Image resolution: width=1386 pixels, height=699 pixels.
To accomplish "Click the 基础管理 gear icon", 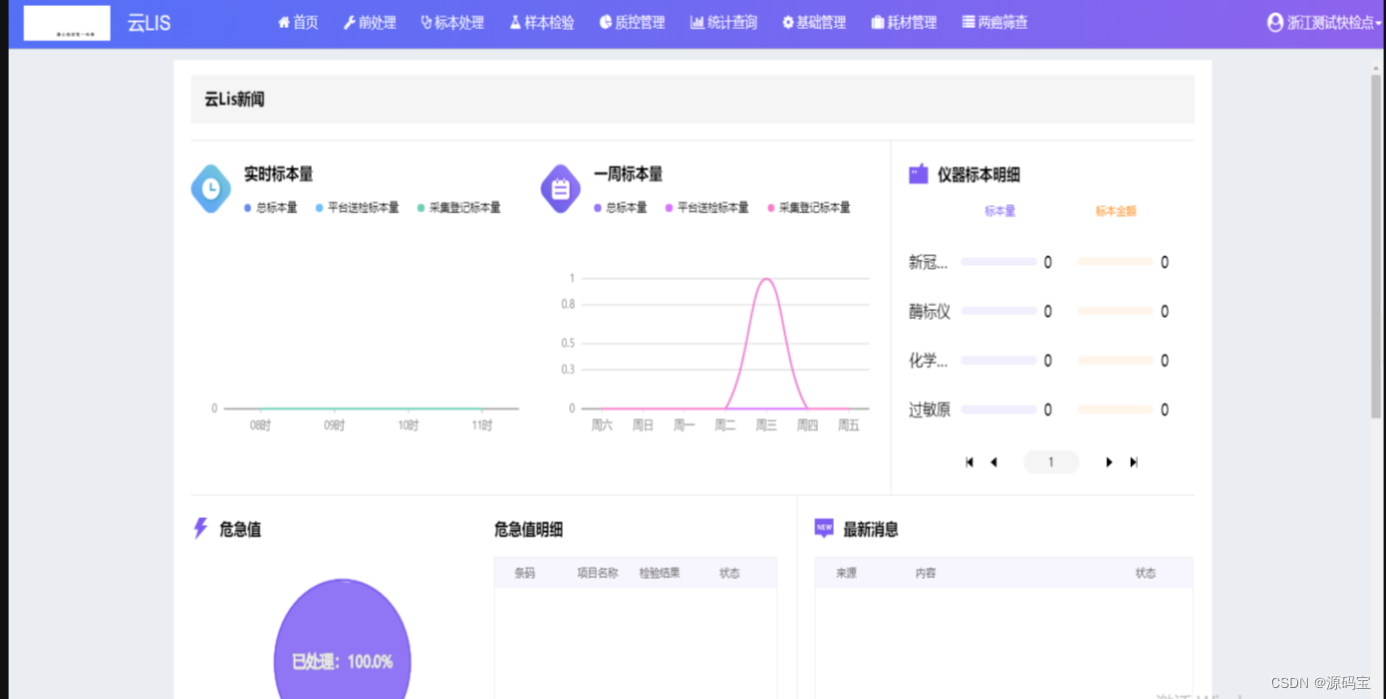I will pos(786,22).
